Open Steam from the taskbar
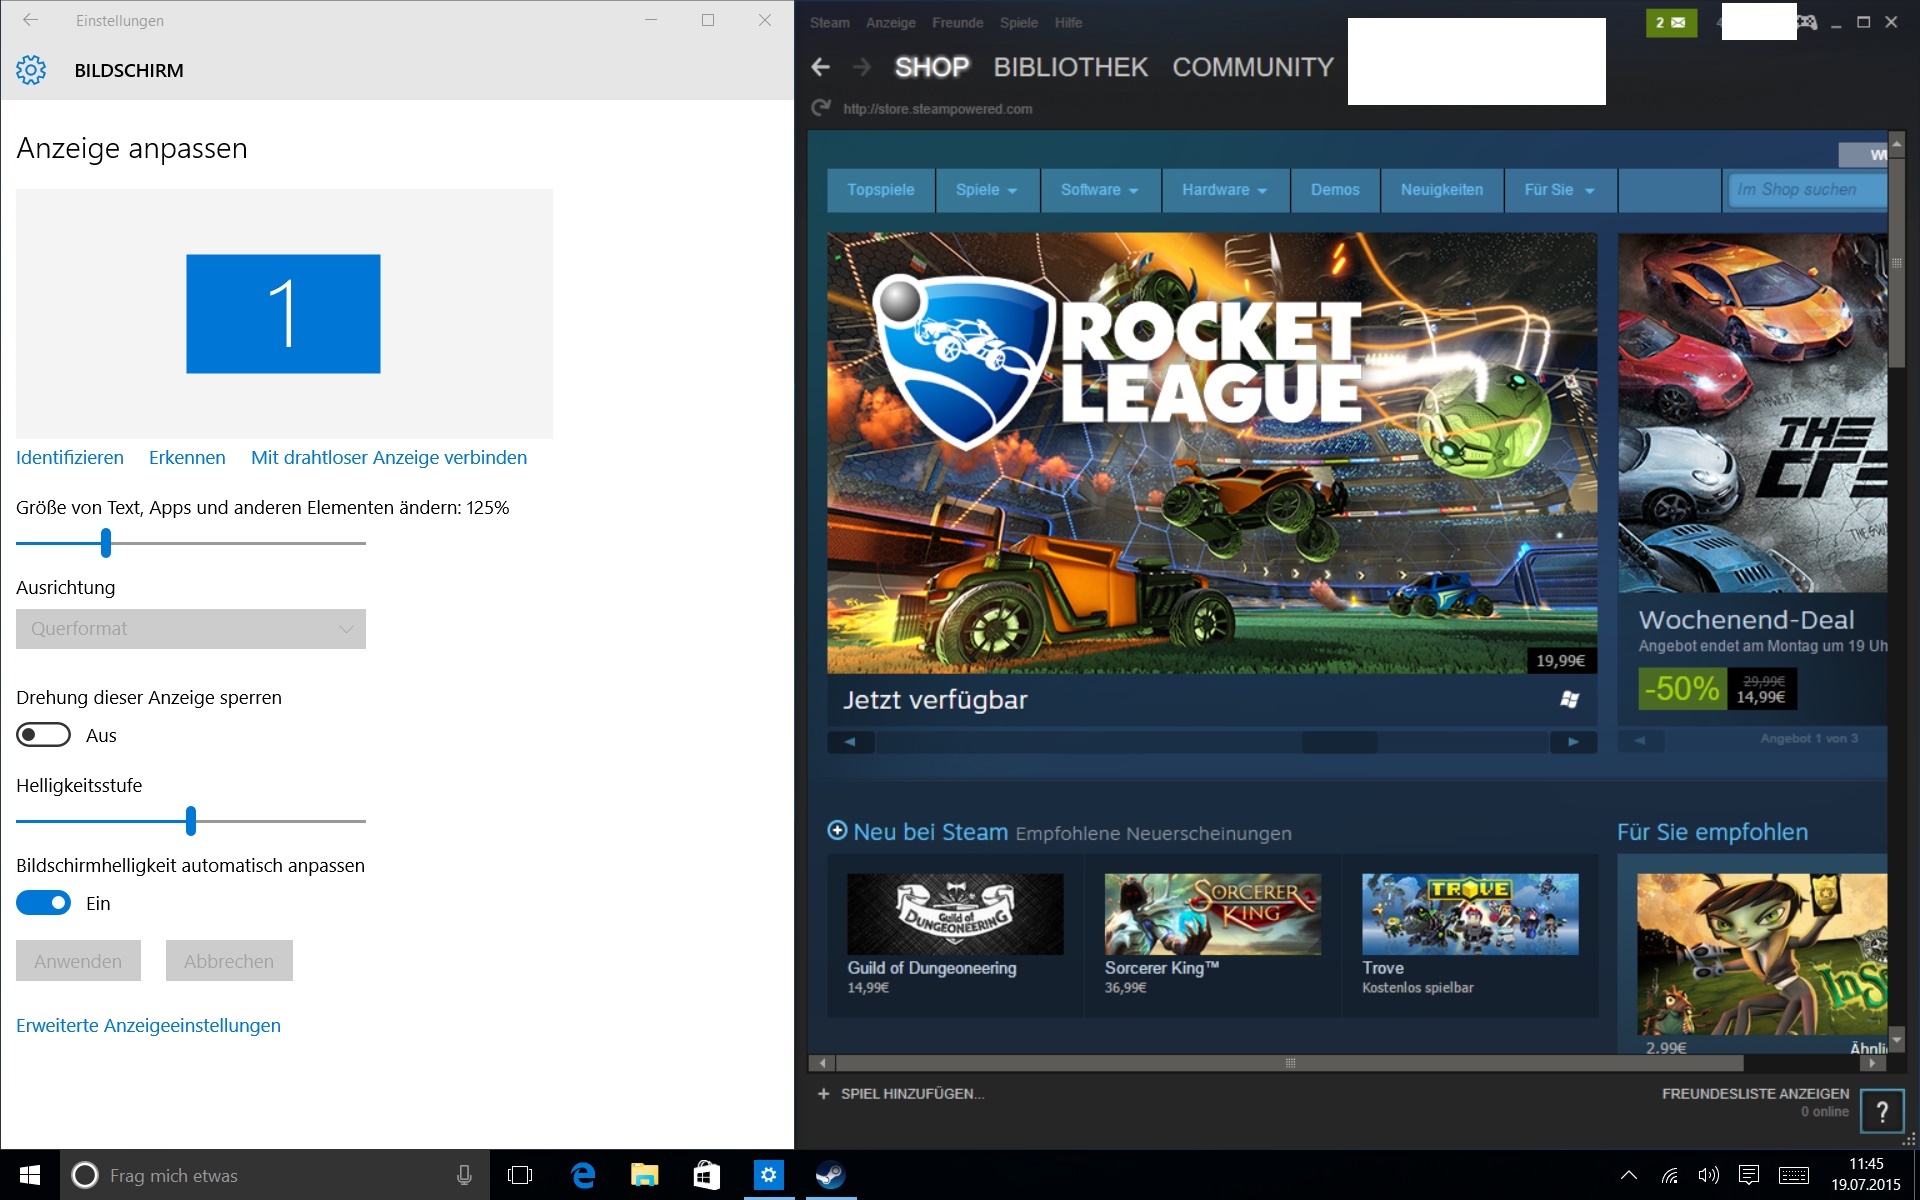This screenshot has width=1920, height=1200. tap(830, 1175)
